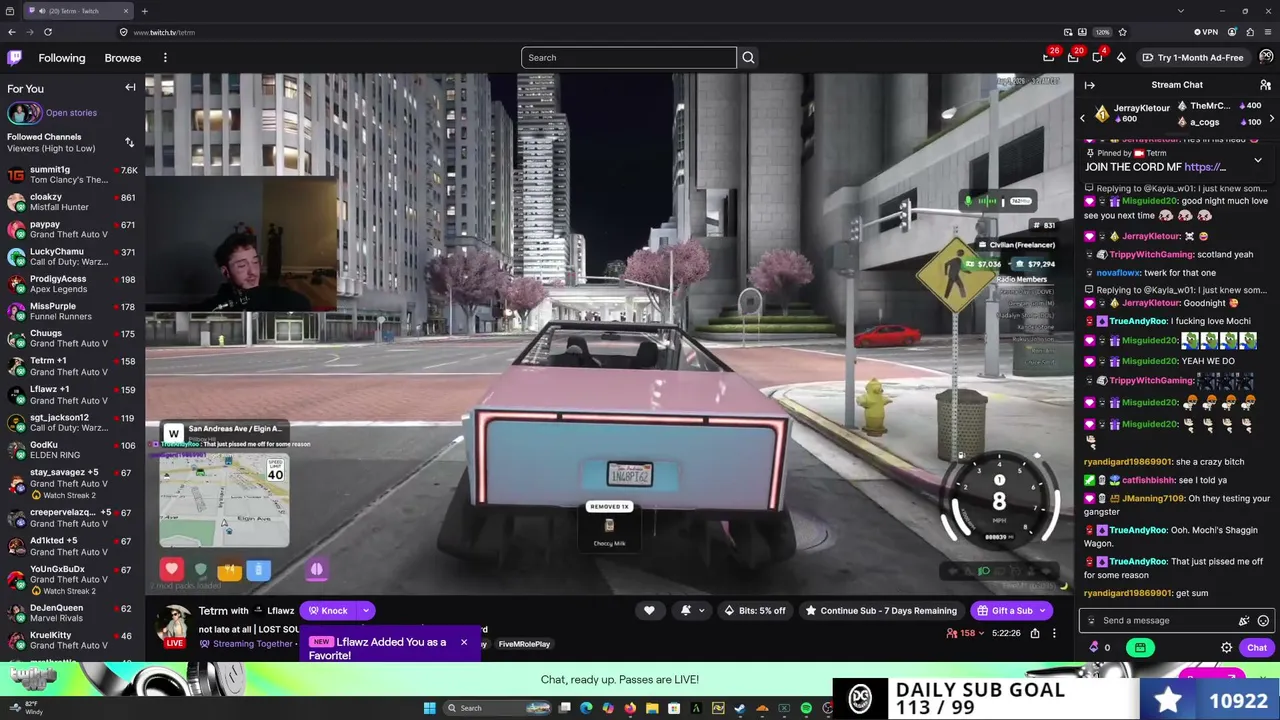Viewport: 1280px width, 720px height.
Task: Click the celebration icon in message box
Action: [1244, 621]
